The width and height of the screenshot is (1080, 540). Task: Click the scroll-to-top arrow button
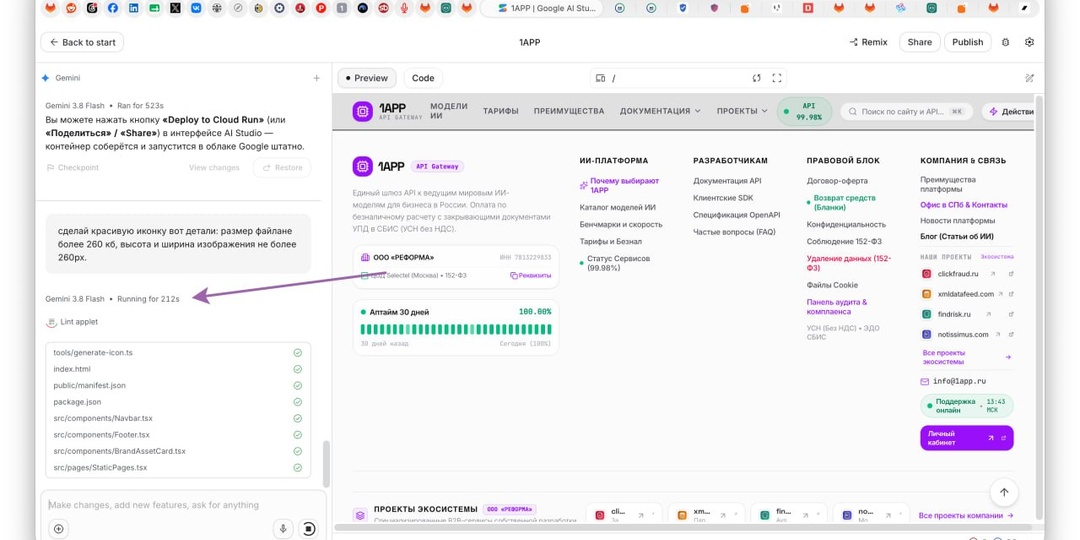point(1004,492)
